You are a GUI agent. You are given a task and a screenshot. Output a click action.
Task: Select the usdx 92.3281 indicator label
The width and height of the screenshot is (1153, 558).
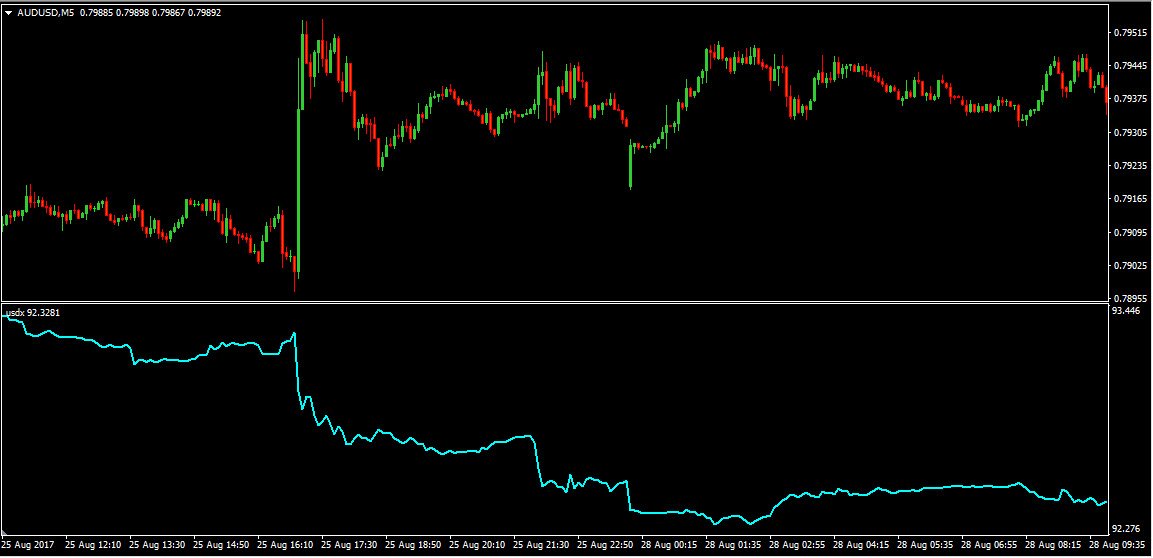pos(33,312)
